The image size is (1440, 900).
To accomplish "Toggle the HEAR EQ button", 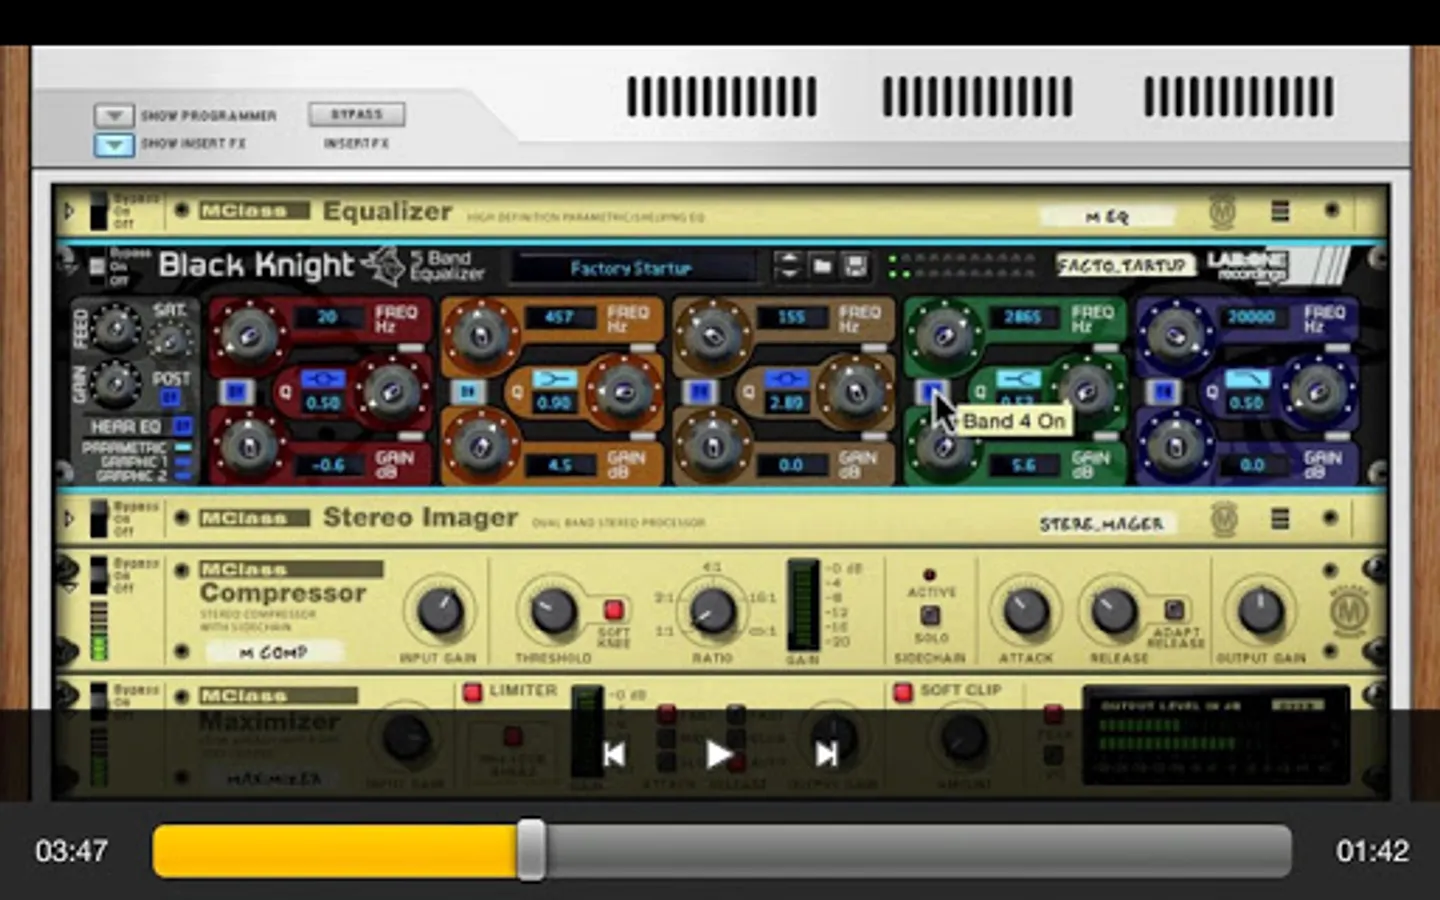I will [x=183, y=426].
